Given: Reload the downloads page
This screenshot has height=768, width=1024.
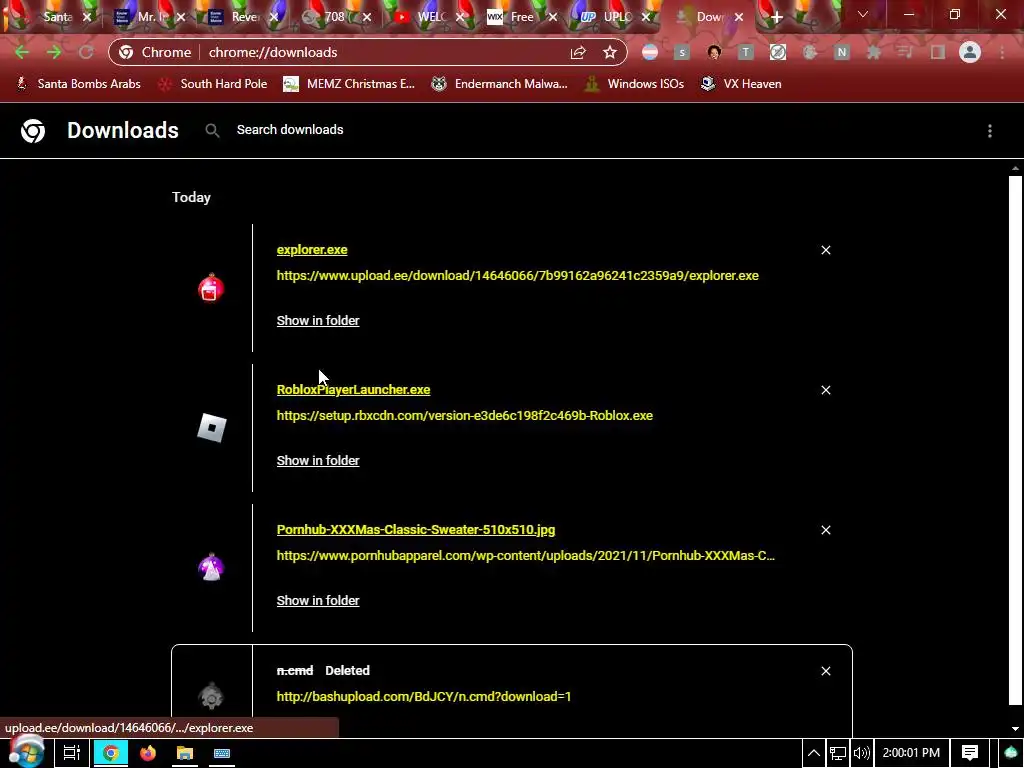Looking at the screenshot, I should 86,52.
